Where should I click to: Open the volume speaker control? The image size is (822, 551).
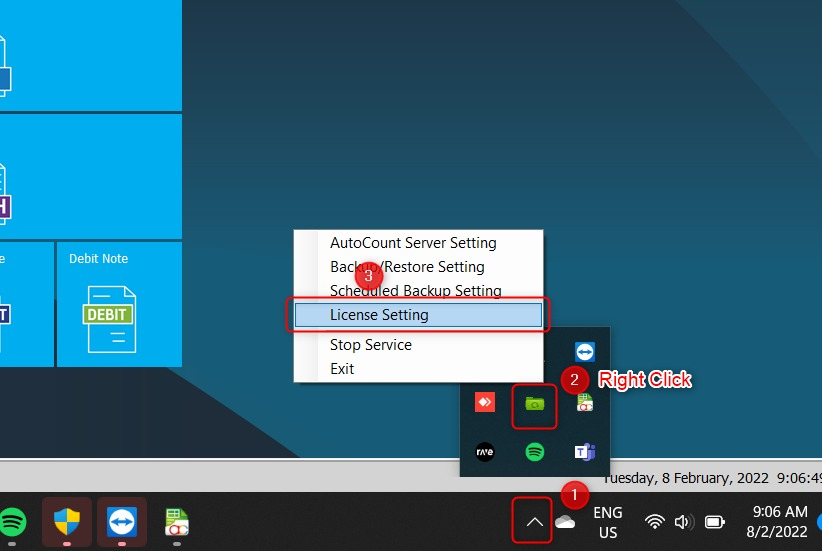(x=684, y=522)
